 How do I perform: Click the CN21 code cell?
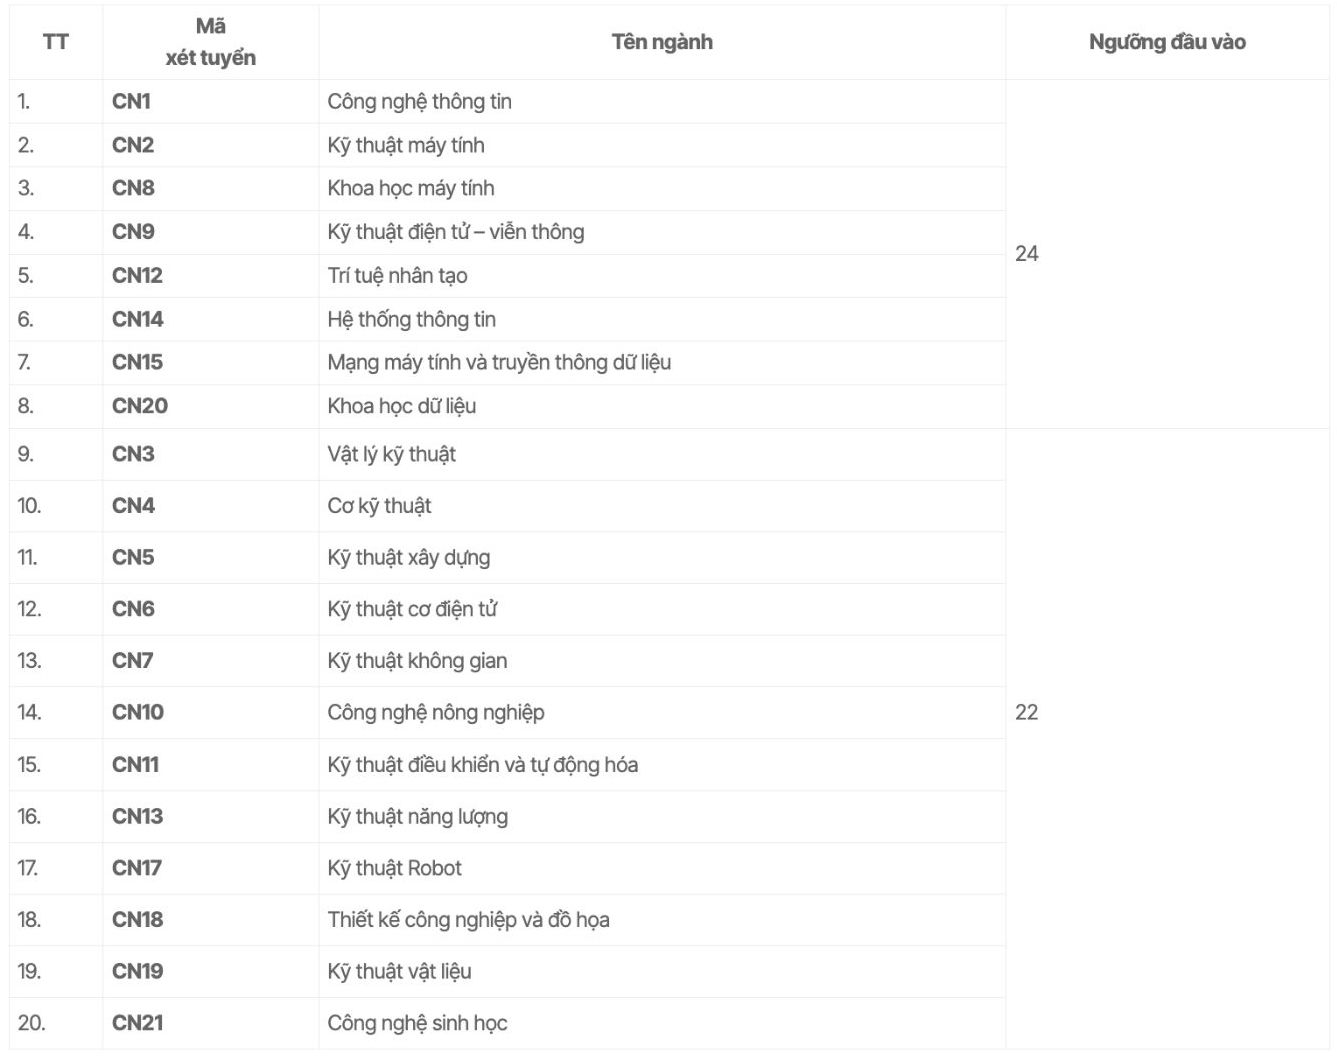point(137,1023)
